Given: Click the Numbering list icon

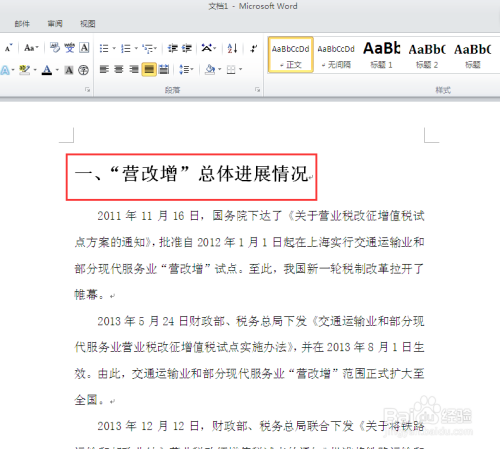Looking at the screenshot, I should click(x=126, y=49).
